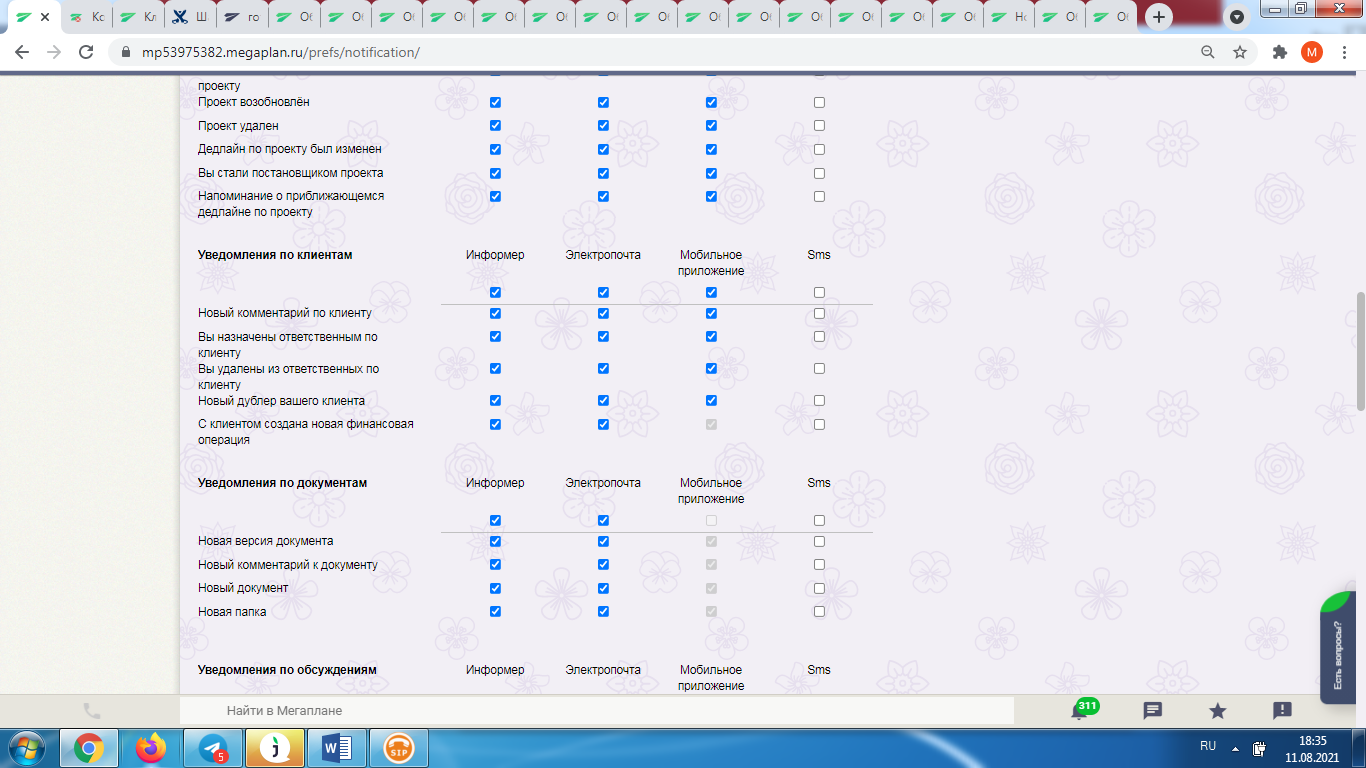Click the 'Уведомления по документам' heading
Image resolution: width=1366 pixels, height=768 pixels.
[282, 483]
